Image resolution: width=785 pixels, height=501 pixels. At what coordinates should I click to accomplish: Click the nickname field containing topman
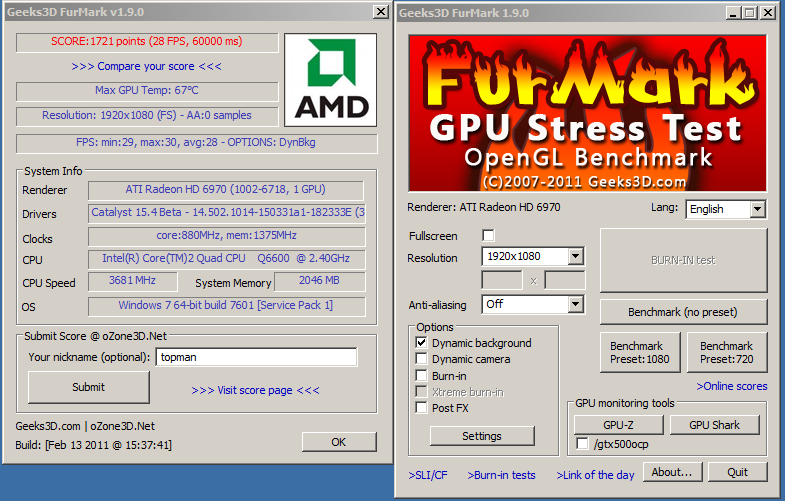click(x=256, y=357)
